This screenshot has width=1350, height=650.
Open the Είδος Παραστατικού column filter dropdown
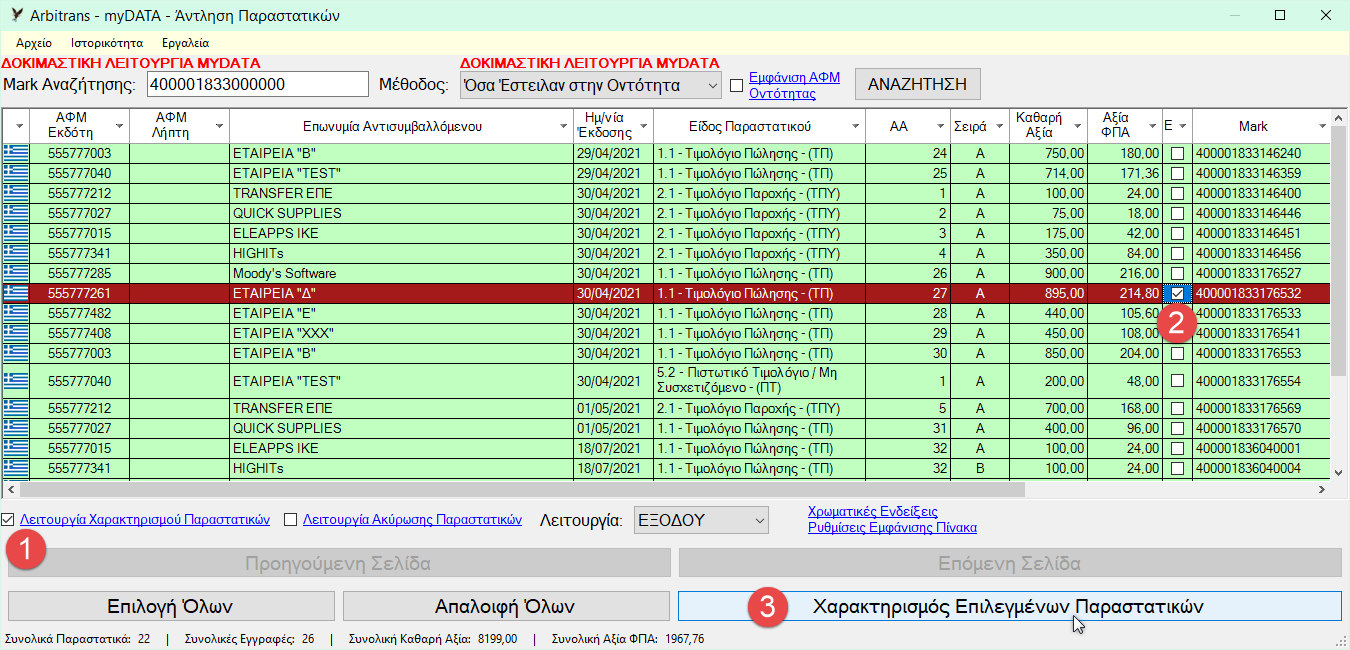point(855,126)
